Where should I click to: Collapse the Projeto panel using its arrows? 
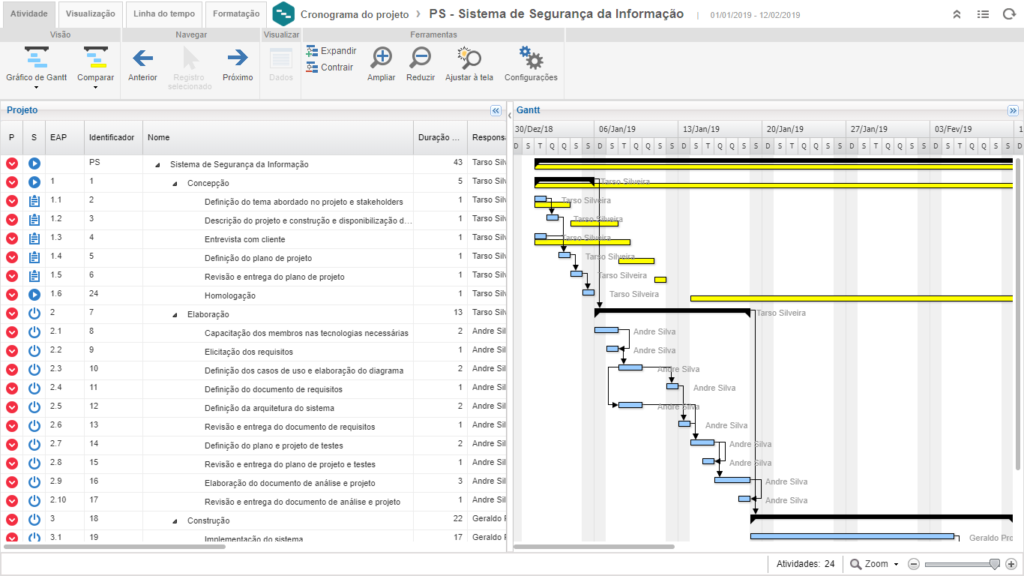click(496, 111)
